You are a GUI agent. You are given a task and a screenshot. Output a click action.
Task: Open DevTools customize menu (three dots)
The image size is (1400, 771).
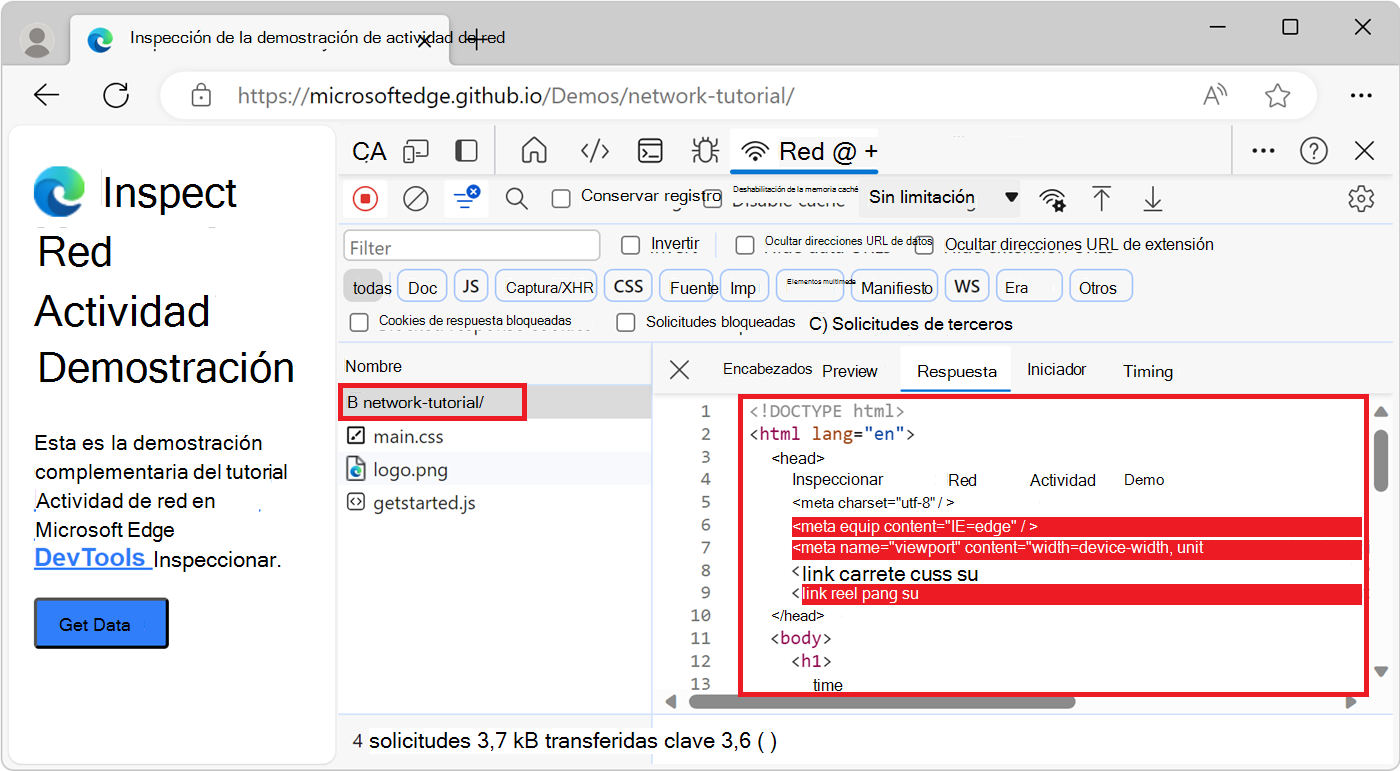(1263, 151)
